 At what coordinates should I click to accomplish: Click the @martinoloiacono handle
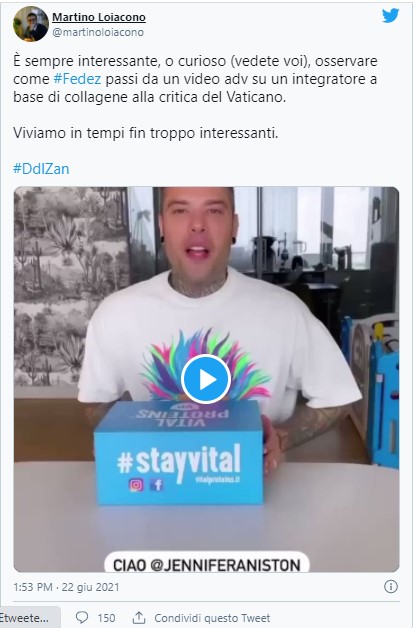(98, 32)
